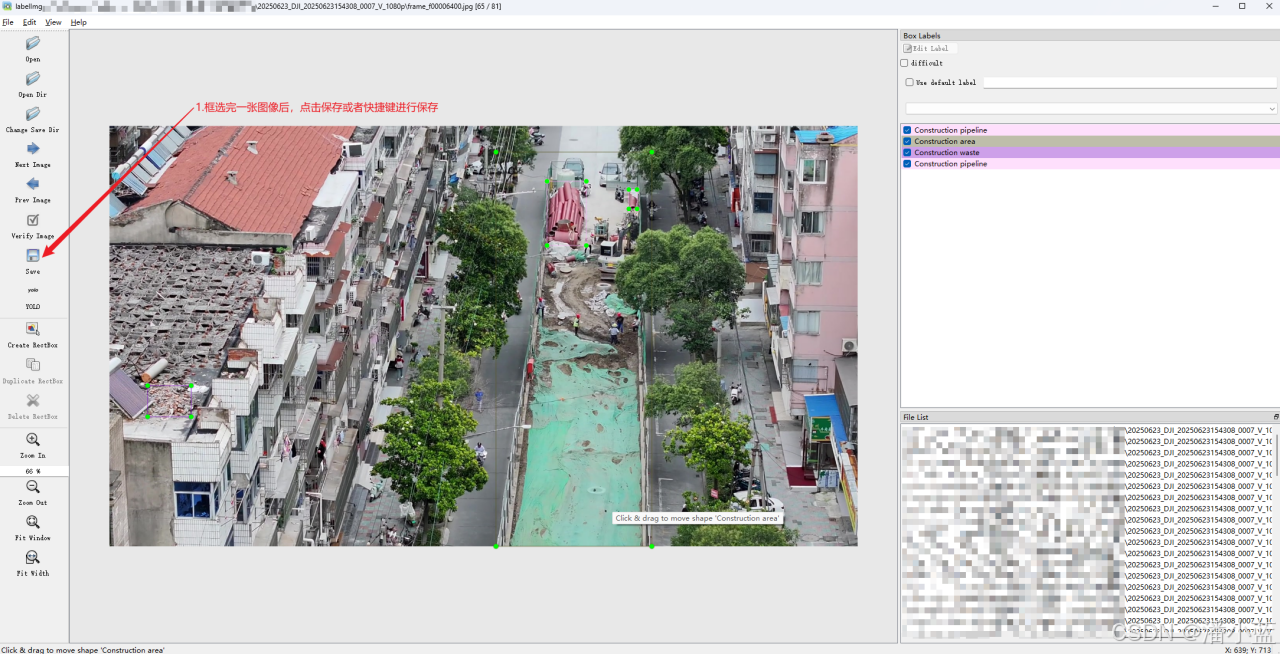The image size is (1280, 654).
Task: Click the Delete RectBox tool
Action: (33, 405)
